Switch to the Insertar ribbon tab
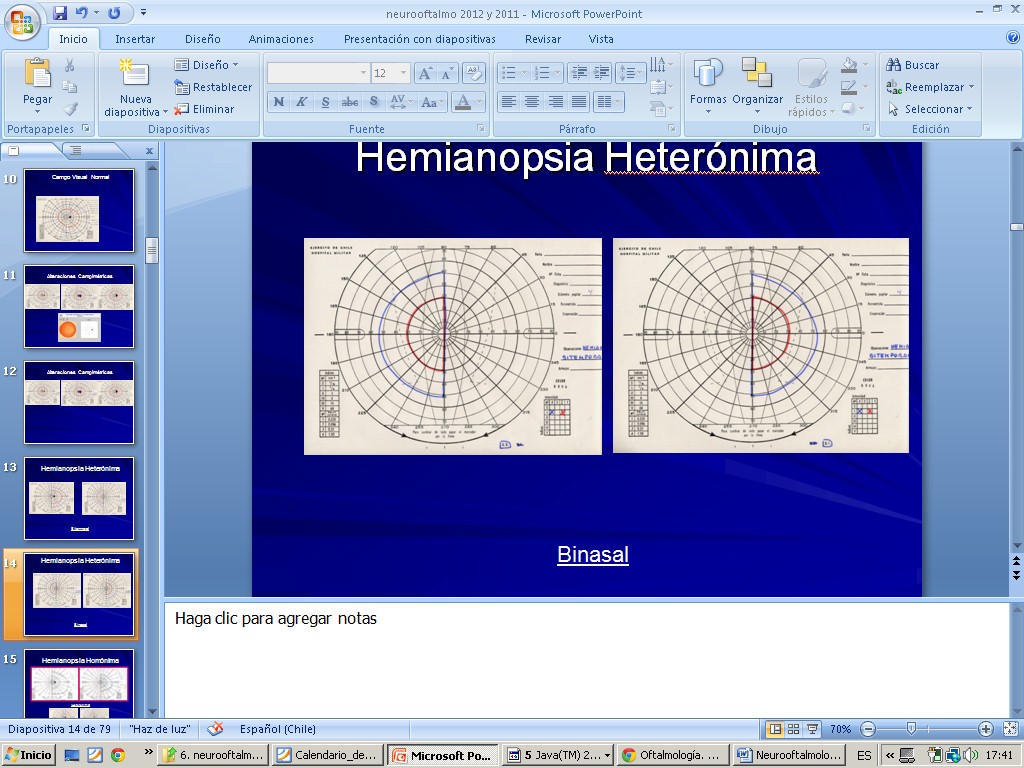 (x=135, y=39)
